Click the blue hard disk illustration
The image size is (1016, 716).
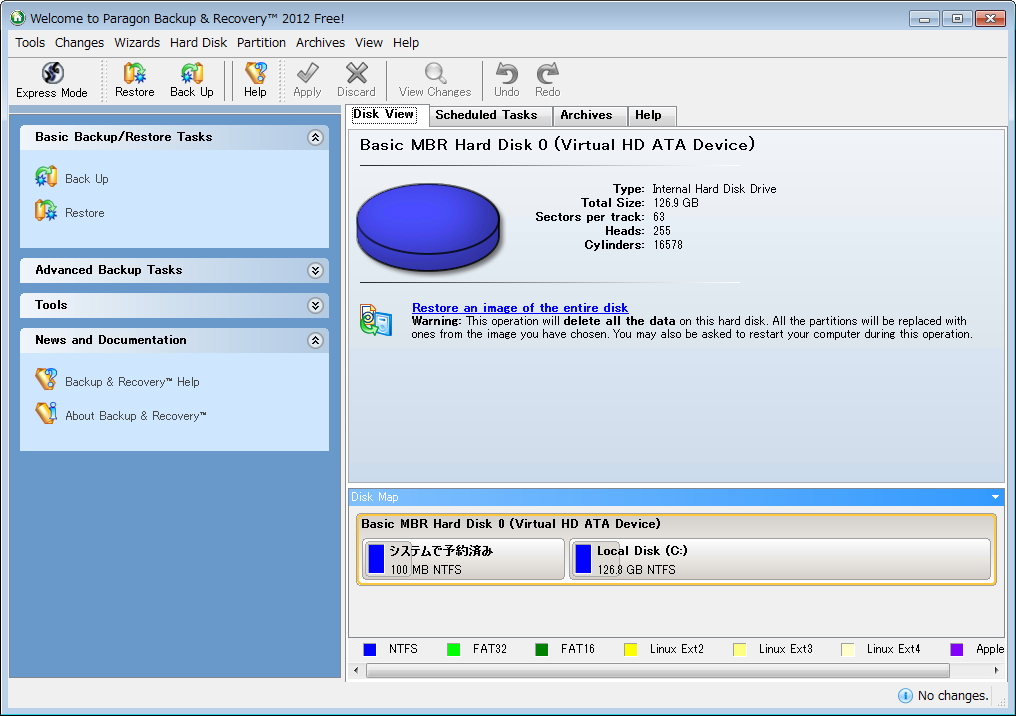click(x=428, y=226)
